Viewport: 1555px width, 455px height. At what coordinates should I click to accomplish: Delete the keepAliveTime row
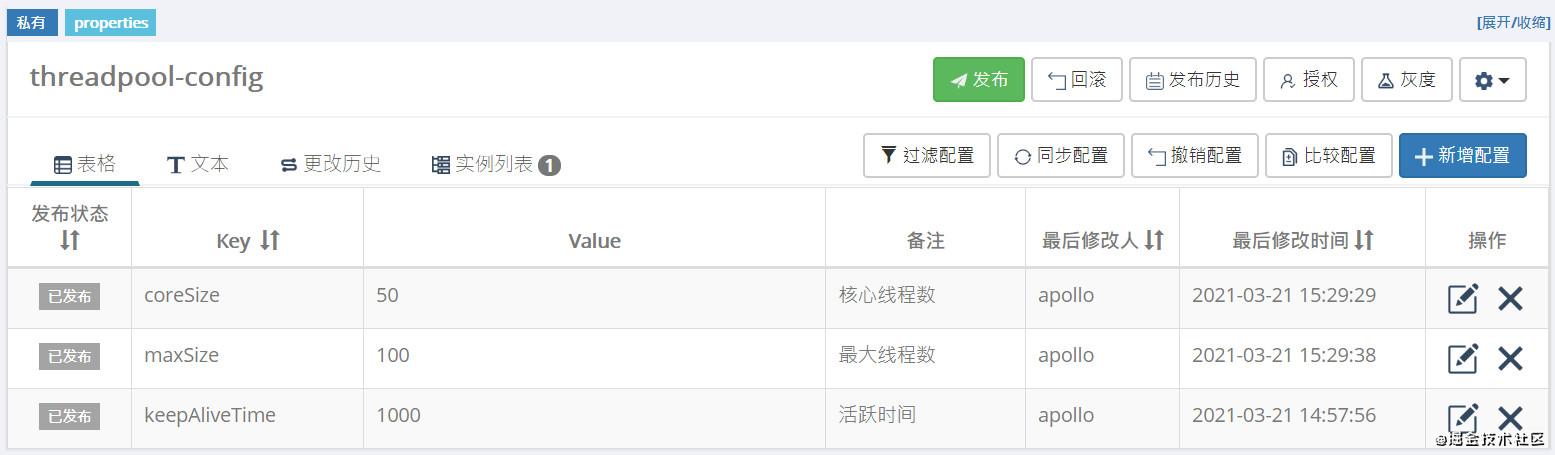[1510, 418]
